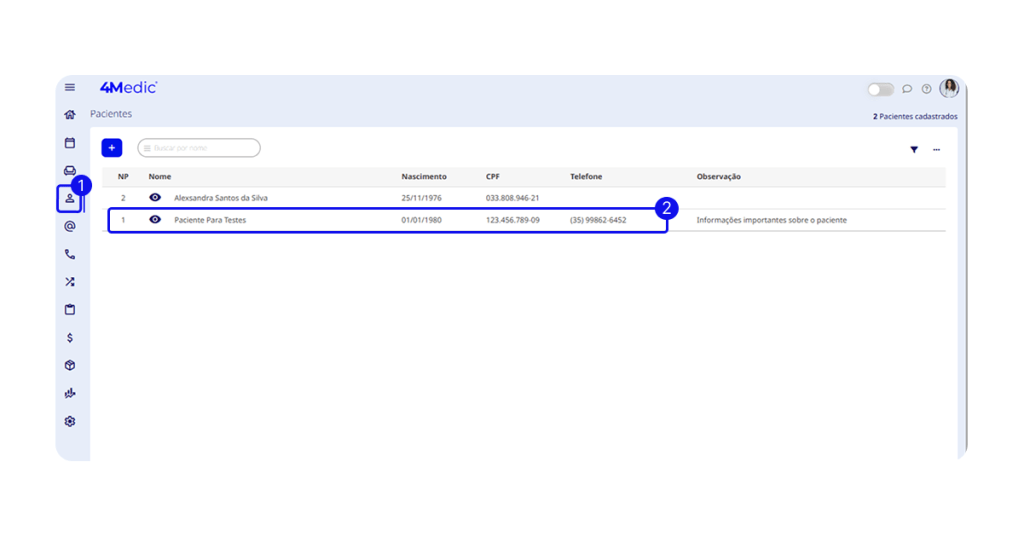Screen dimensions: 1024x537
Task: Open the Home icon in sidebar
Action: pyautogui.click(x=70, y=115)
